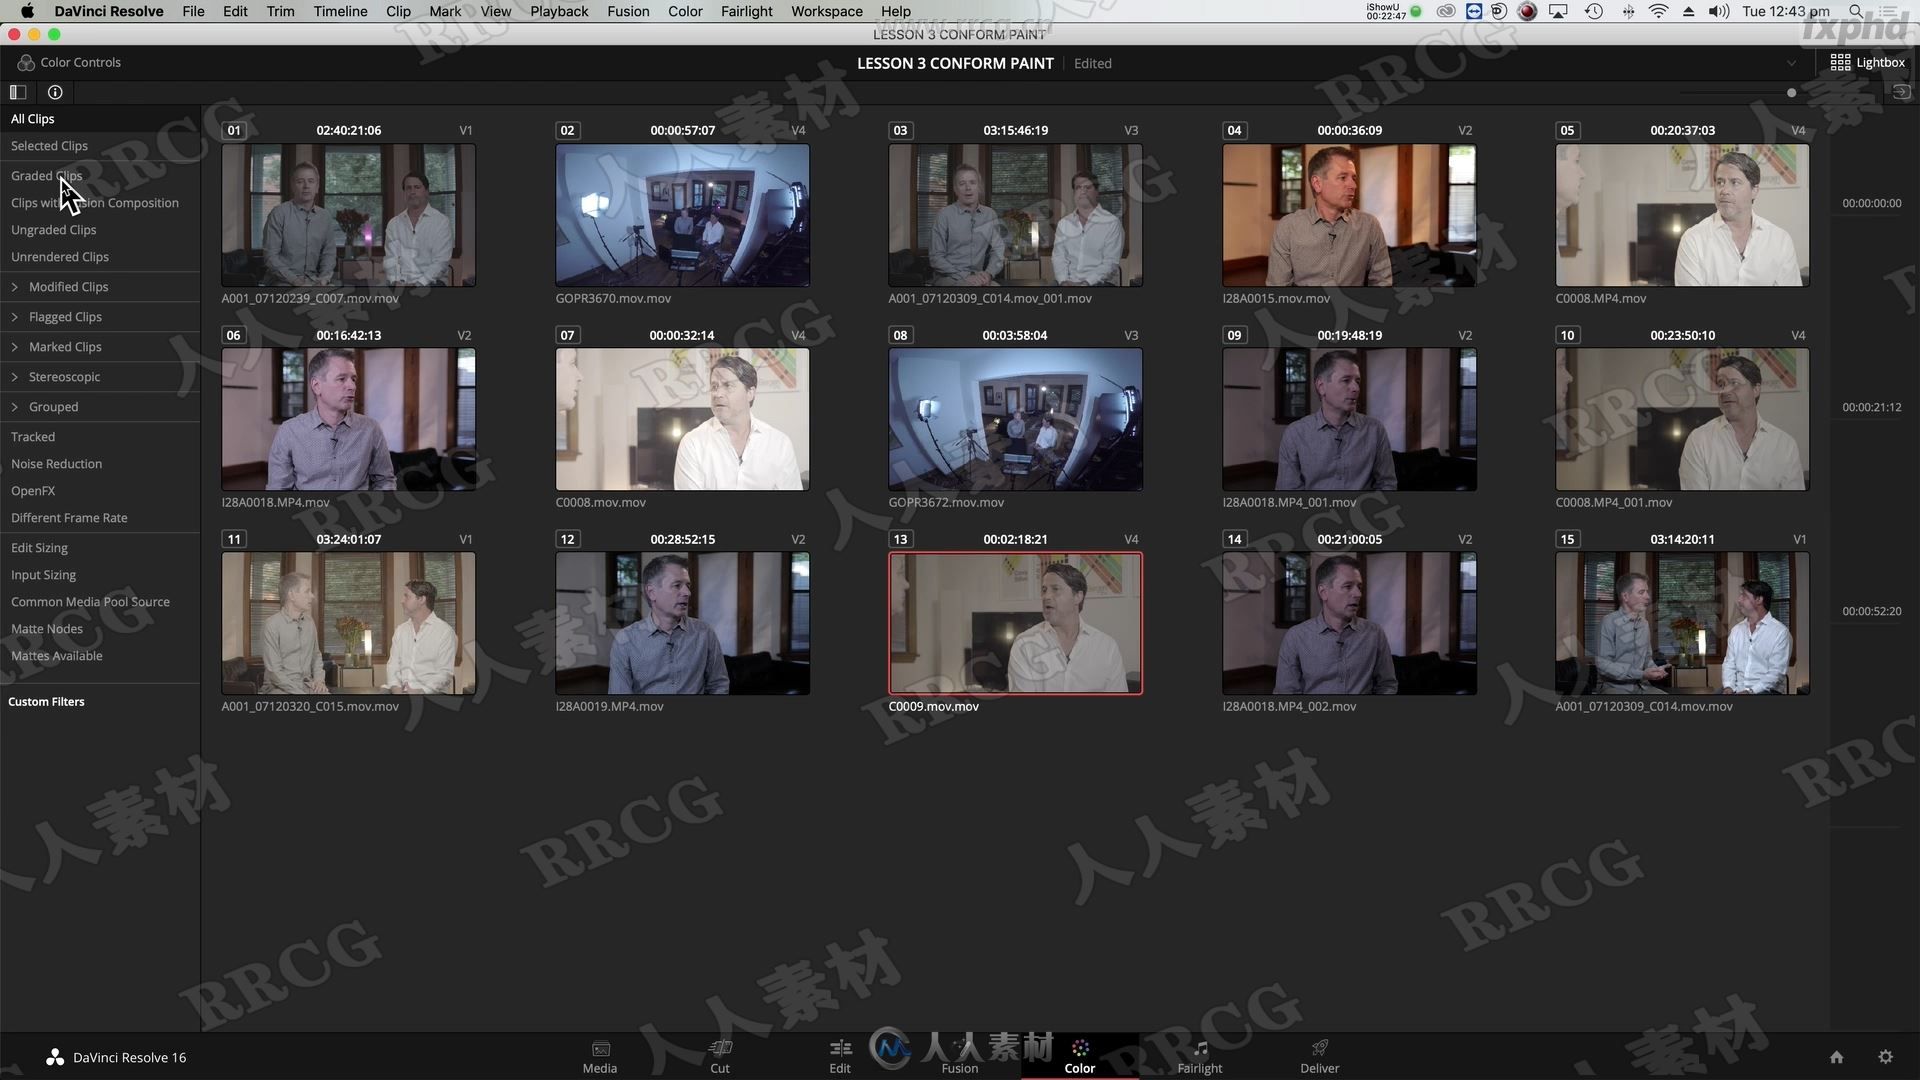Select clip 13 C0009.mov thumbnail
Screen dimensions: 1920x1080
pos(1015,623)
